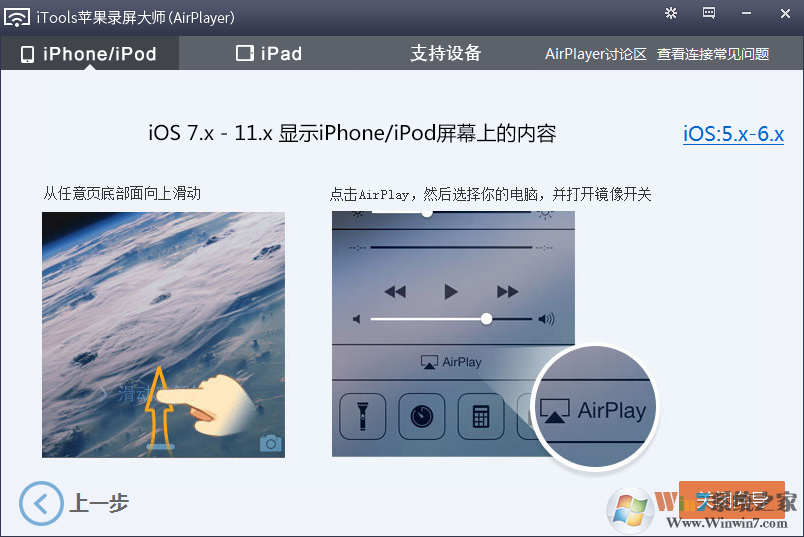Click the orange button at bottom right
The width and height of the screenshot is (804, 537).
tap(732, 500)
